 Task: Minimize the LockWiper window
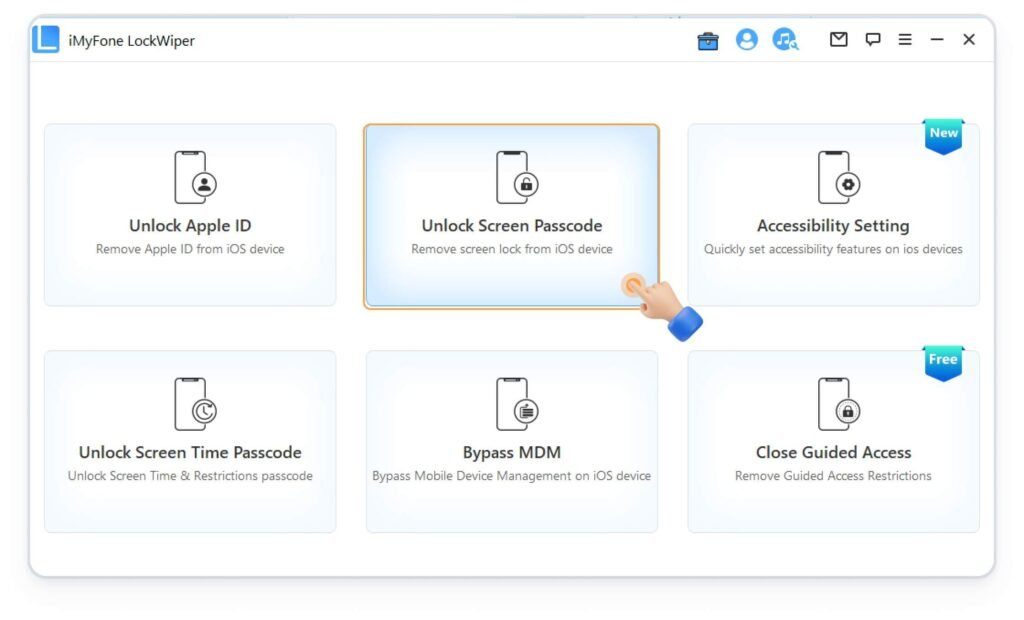(x=937, y=40)
